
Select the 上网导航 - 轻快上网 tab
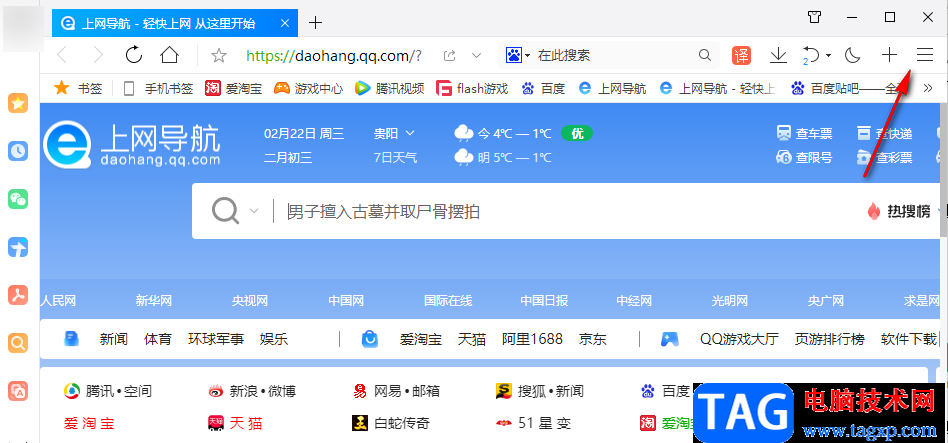175,24
